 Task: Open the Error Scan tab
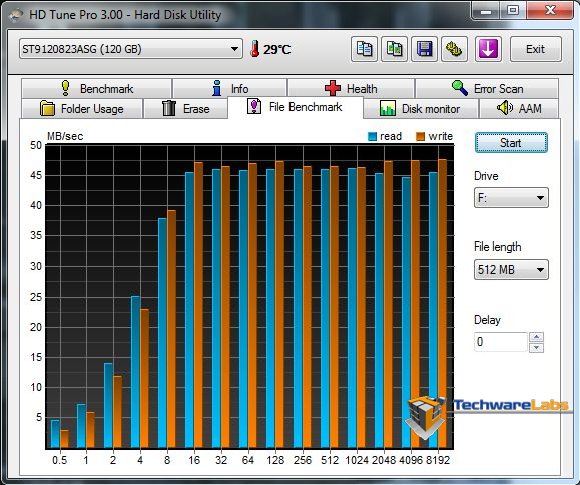coord(487,88)
